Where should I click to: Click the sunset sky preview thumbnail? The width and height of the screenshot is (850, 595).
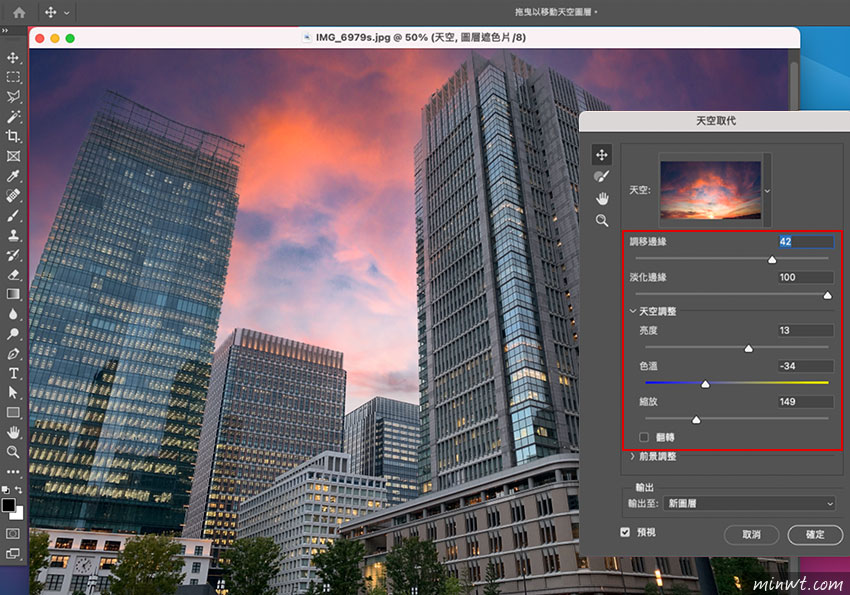[710, 190]
